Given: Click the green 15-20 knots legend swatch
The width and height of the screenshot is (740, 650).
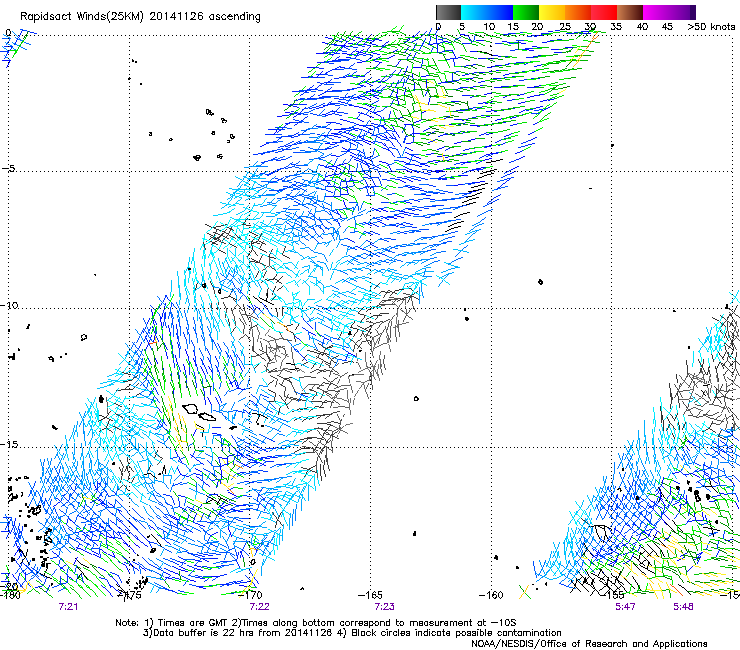Looking at the screenshot, I should point(526,12).
